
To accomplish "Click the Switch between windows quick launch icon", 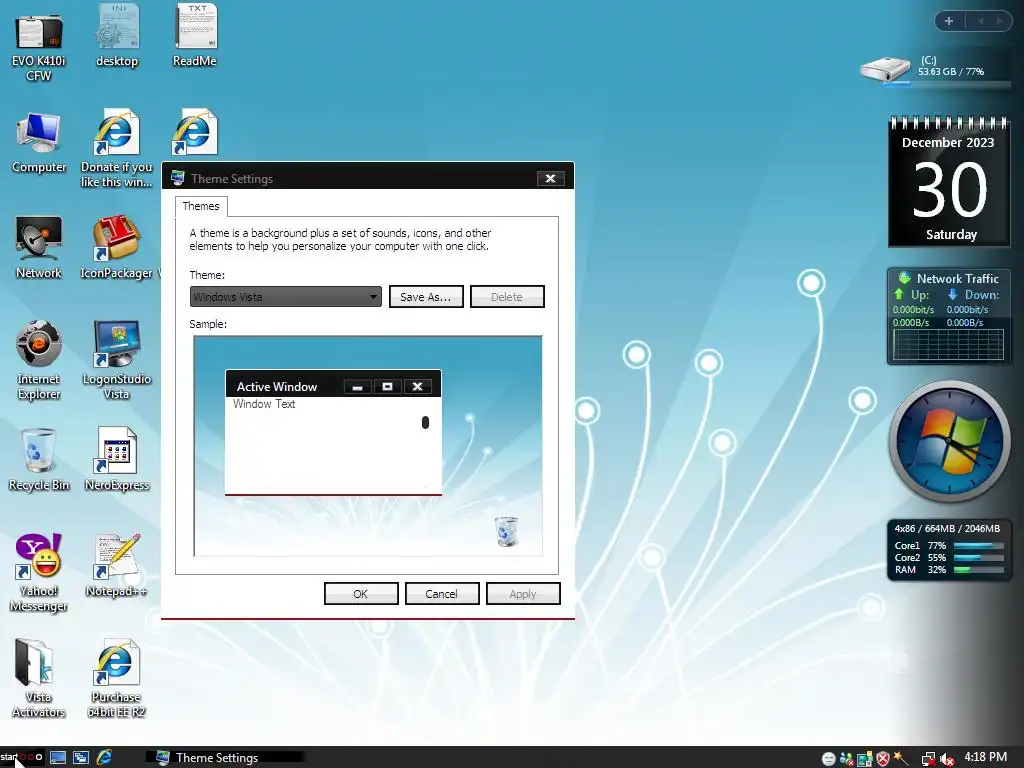I will tap(80, 758).
